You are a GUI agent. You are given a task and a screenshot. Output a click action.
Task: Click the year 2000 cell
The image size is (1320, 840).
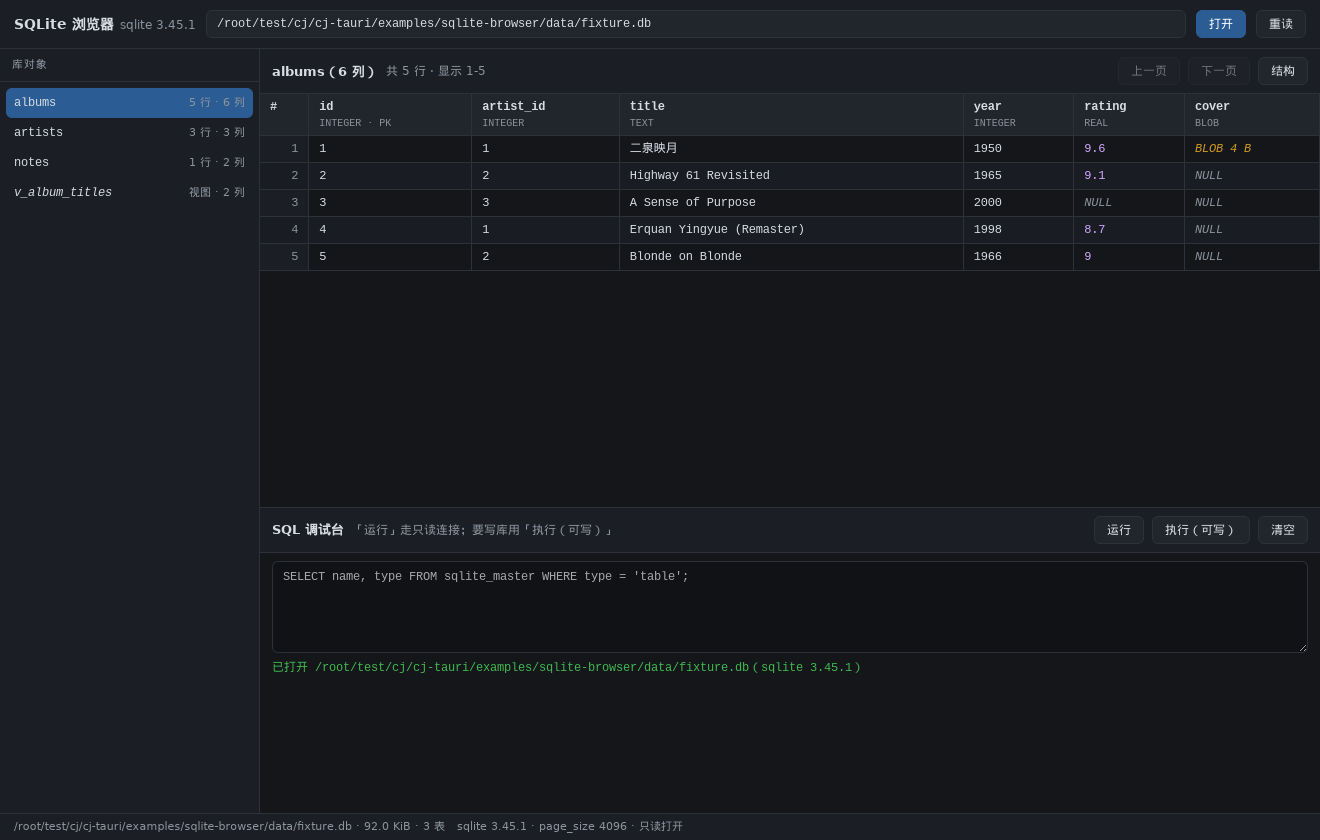pos(1018,203)
